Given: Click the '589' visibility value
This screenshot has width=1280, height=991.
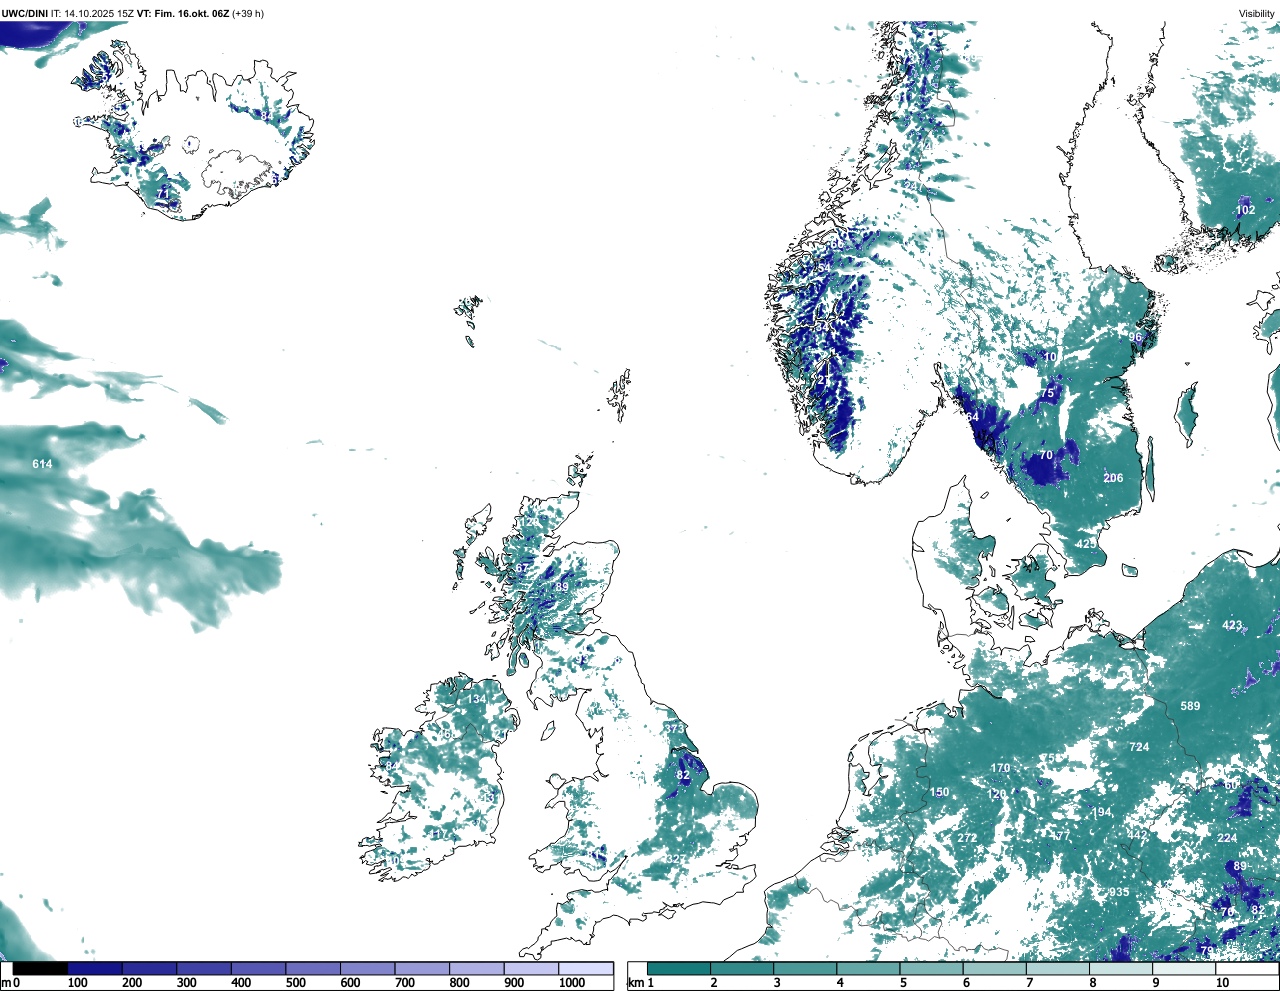Looking at the screenshot, I should [x=1190, y=706].
